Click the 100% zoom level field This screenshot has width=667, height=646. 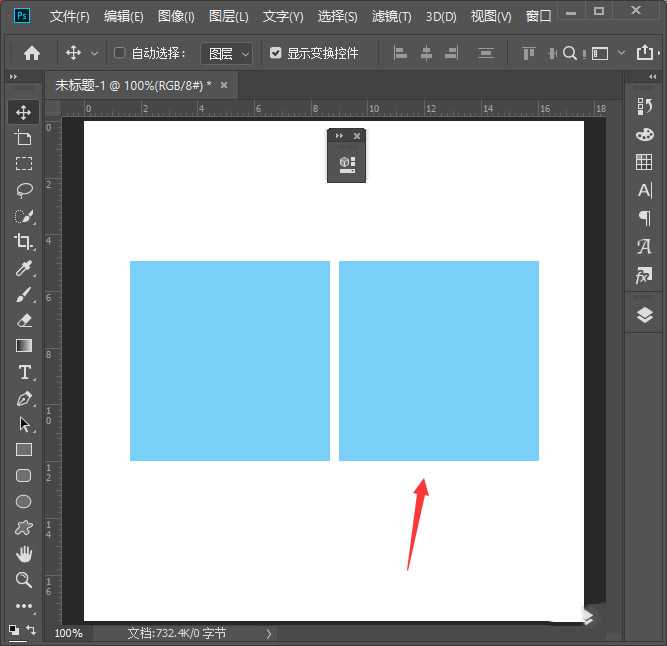pyautogui.click(x=69, y=633)
